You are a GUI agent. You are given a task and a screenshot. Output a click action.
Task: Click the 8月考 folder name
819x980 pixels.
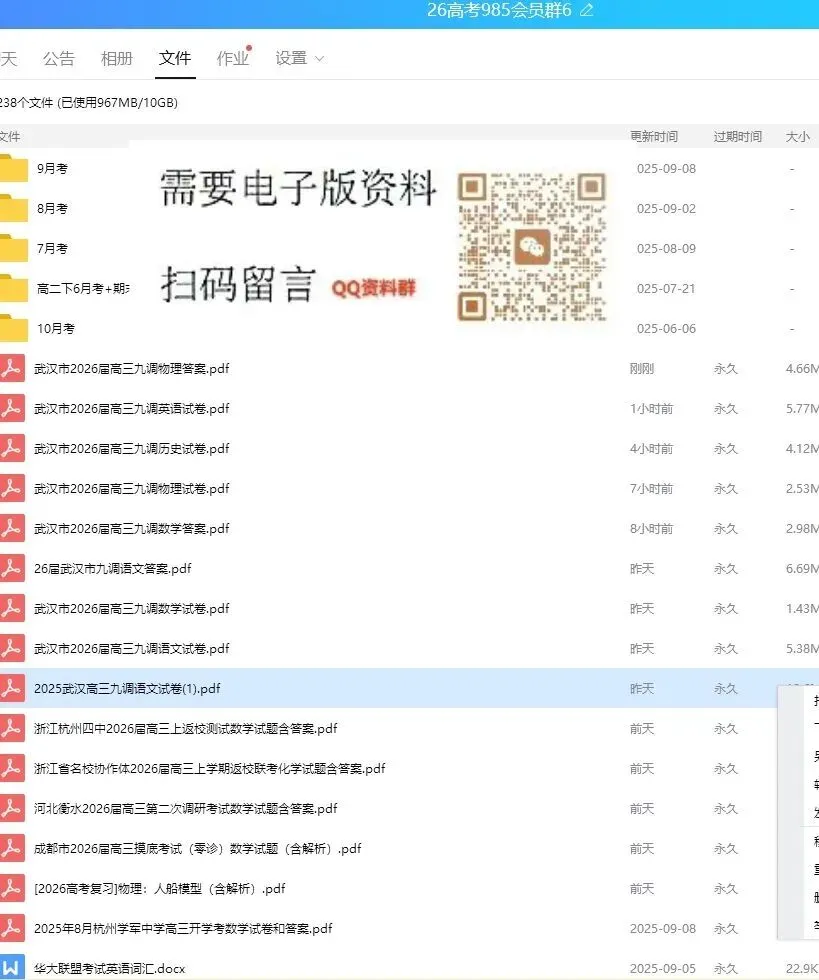(52, 209)
